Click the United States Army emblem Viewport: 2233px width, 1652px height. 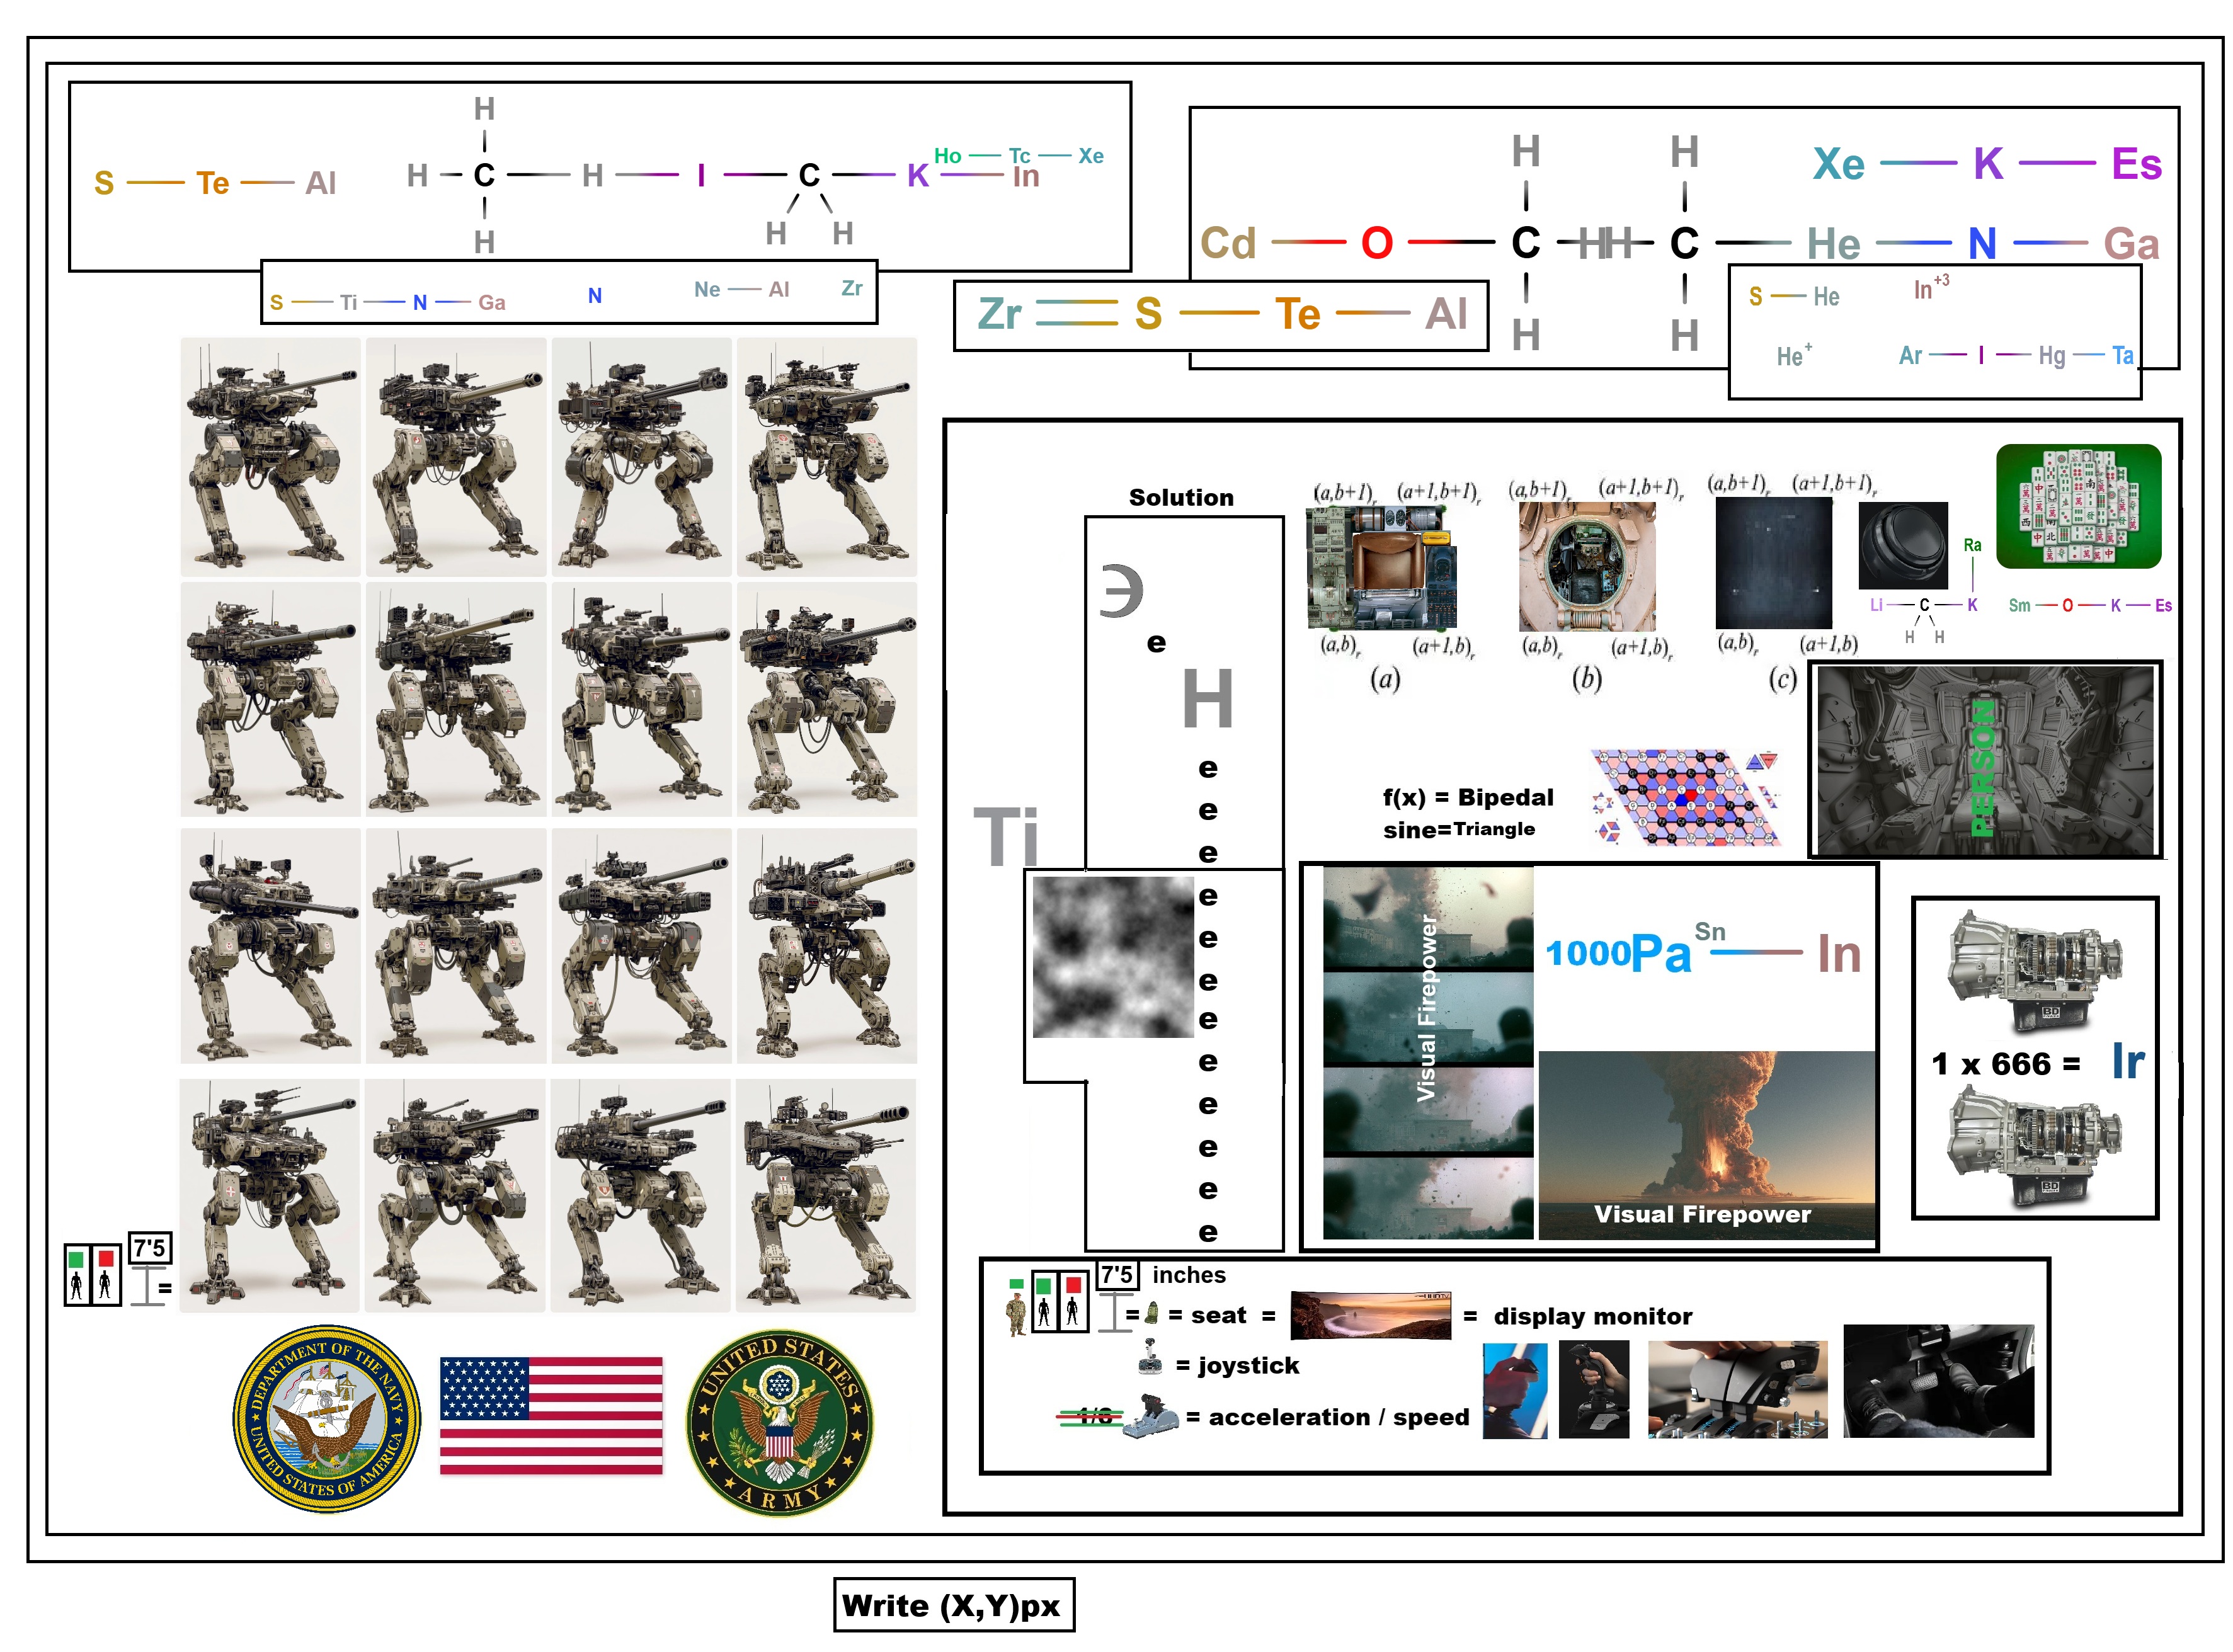[780, 1422]
